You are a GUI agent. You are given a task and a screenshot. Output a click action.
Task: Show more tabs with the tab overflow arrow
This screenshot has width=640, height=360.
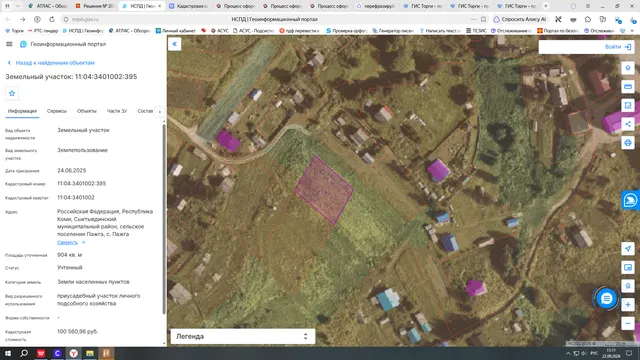pyautogui.click(x=160, y=111)
